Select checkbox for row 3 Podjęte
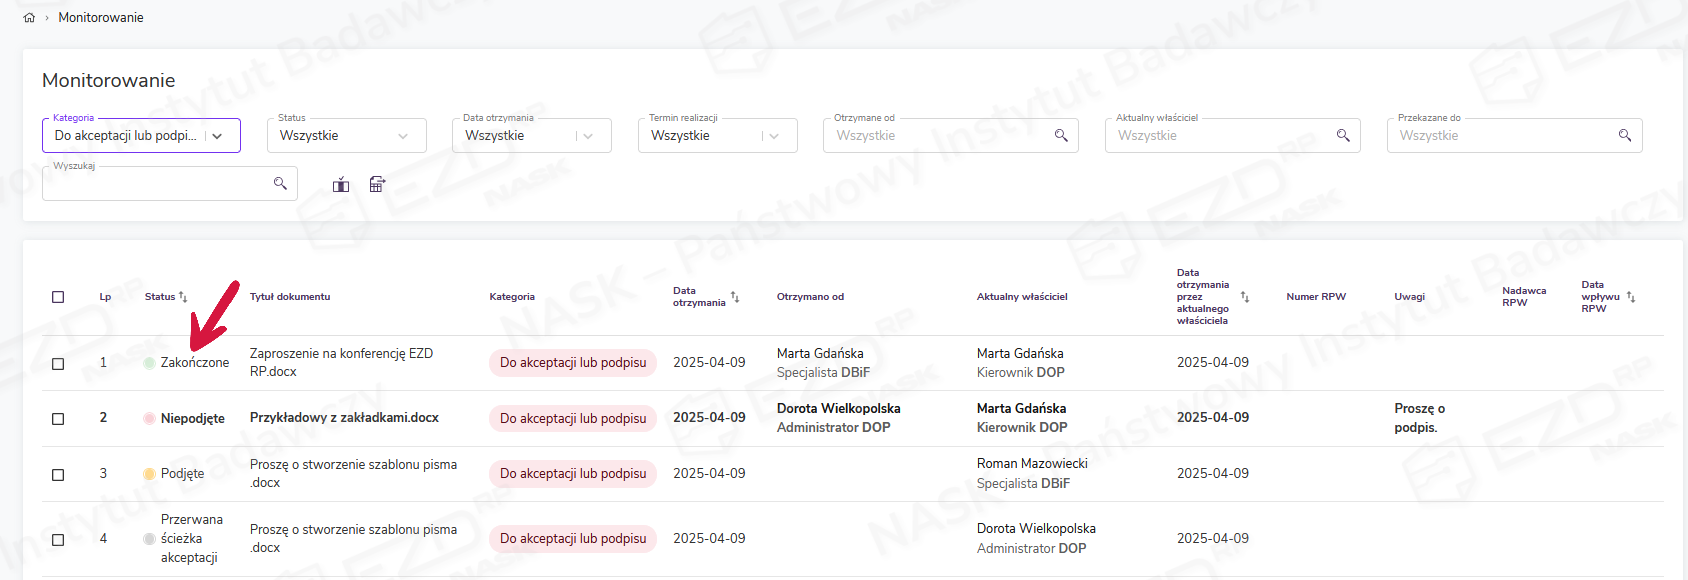This screenshot has height=580, width=1688. point(58,475)
